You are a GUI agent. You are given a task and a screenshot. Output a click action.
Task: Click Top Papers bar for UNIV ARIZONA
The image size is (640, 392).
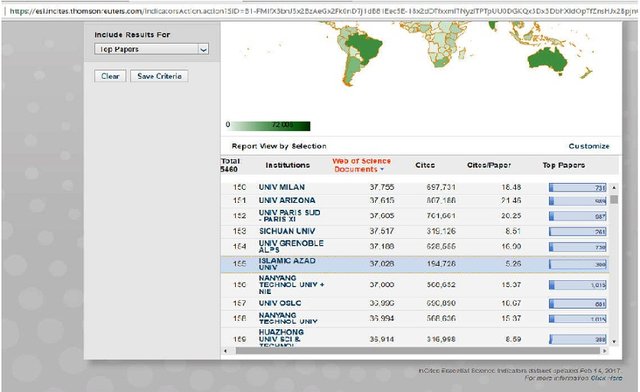578,200
